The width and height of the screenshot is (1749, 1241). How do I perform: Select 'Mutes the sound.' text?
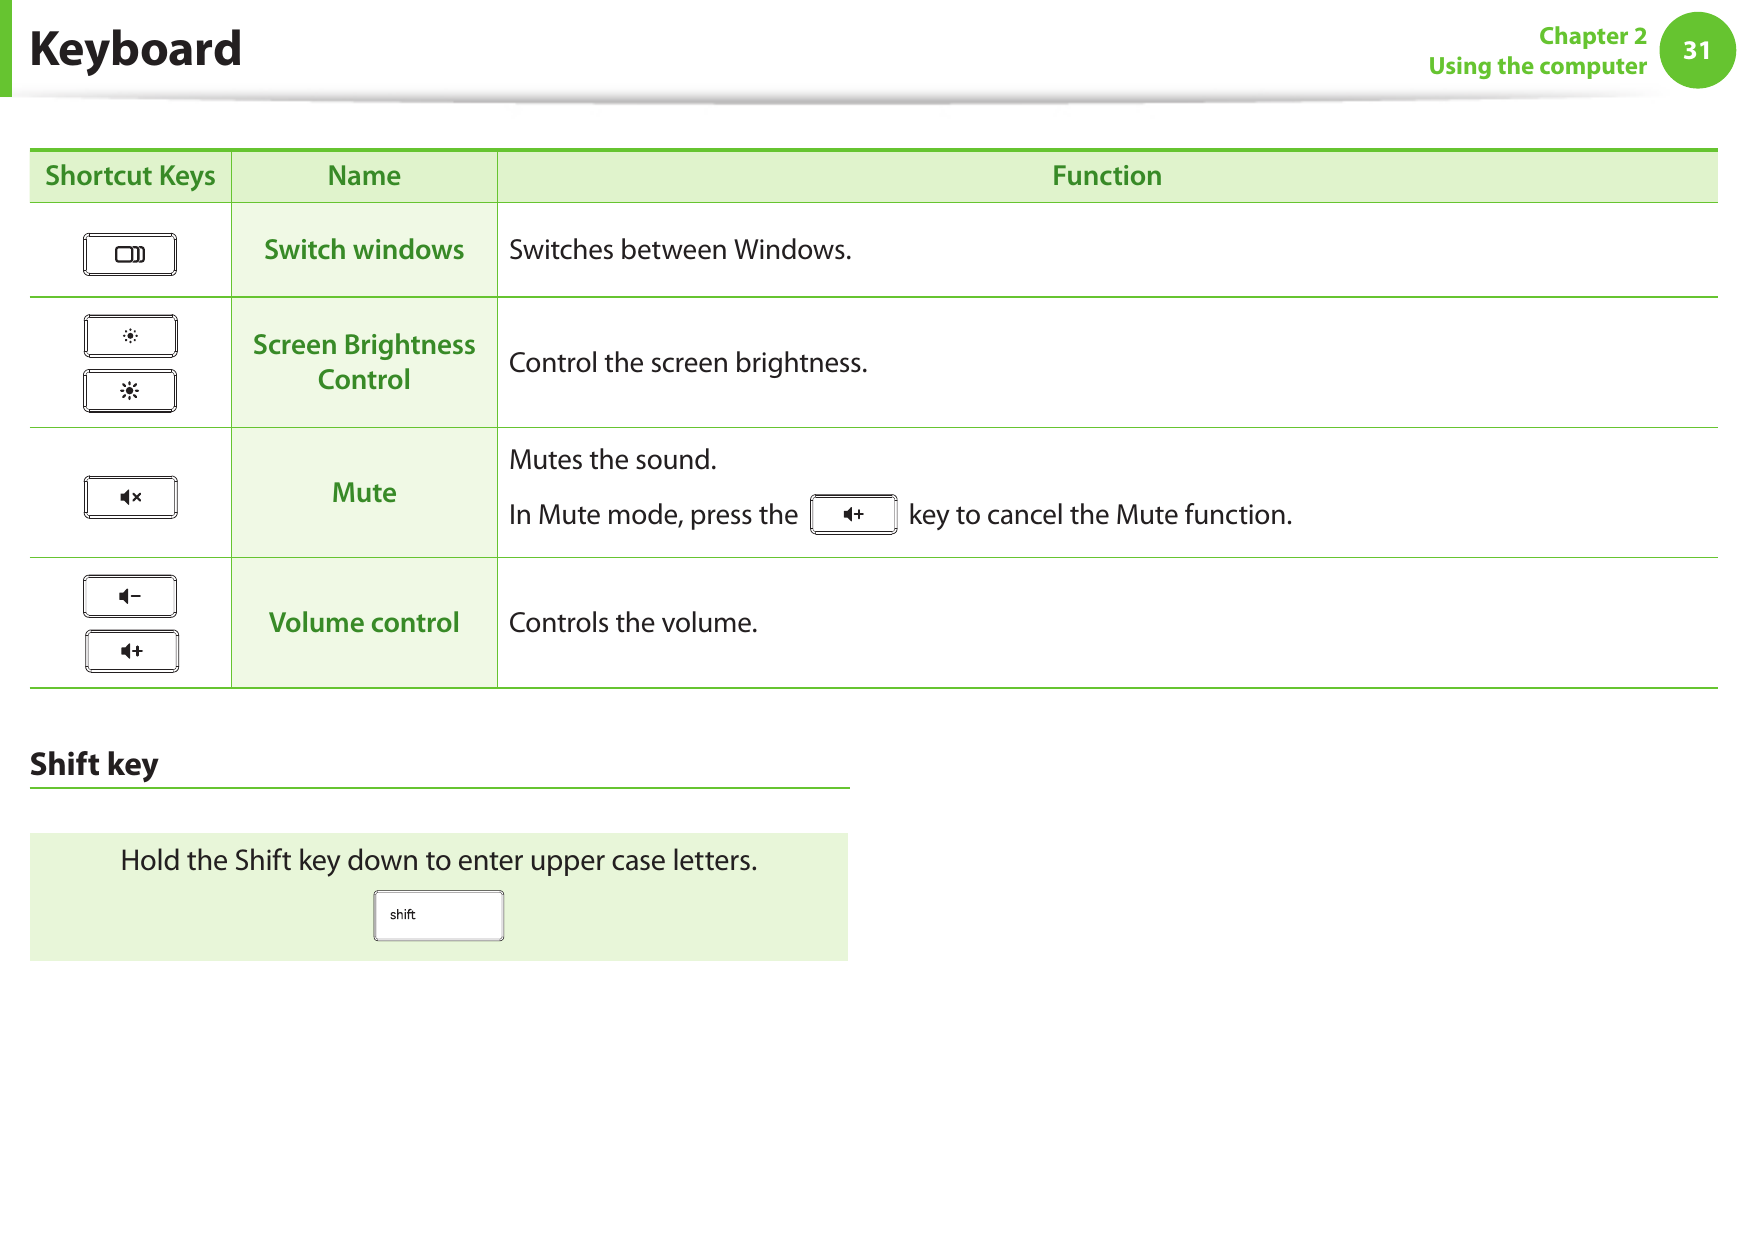coord(613,460)
